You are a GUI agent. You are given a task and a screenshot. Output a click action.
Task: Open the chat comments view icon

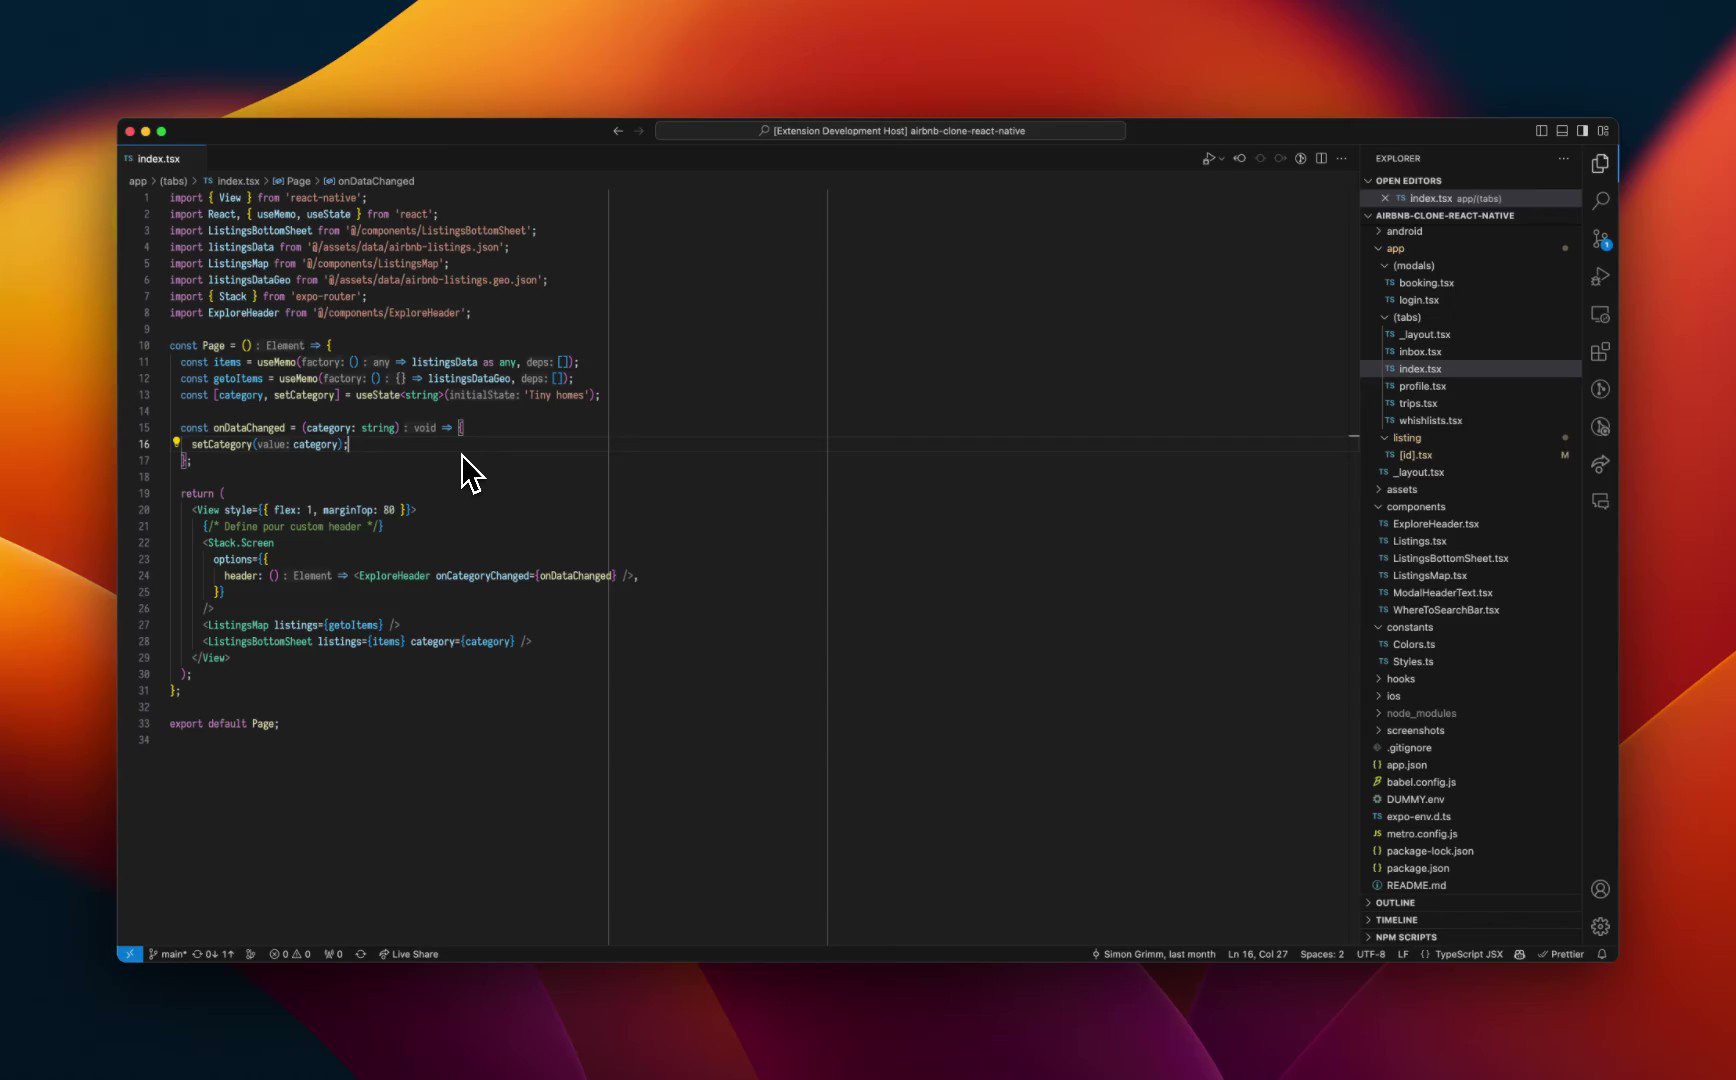click(x=1600, y=501)
